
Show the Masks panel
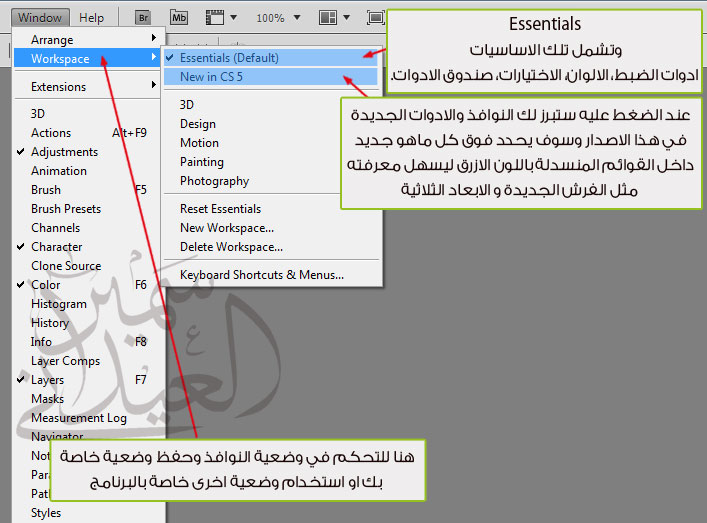pyautogui.click(x=89, y=399)
